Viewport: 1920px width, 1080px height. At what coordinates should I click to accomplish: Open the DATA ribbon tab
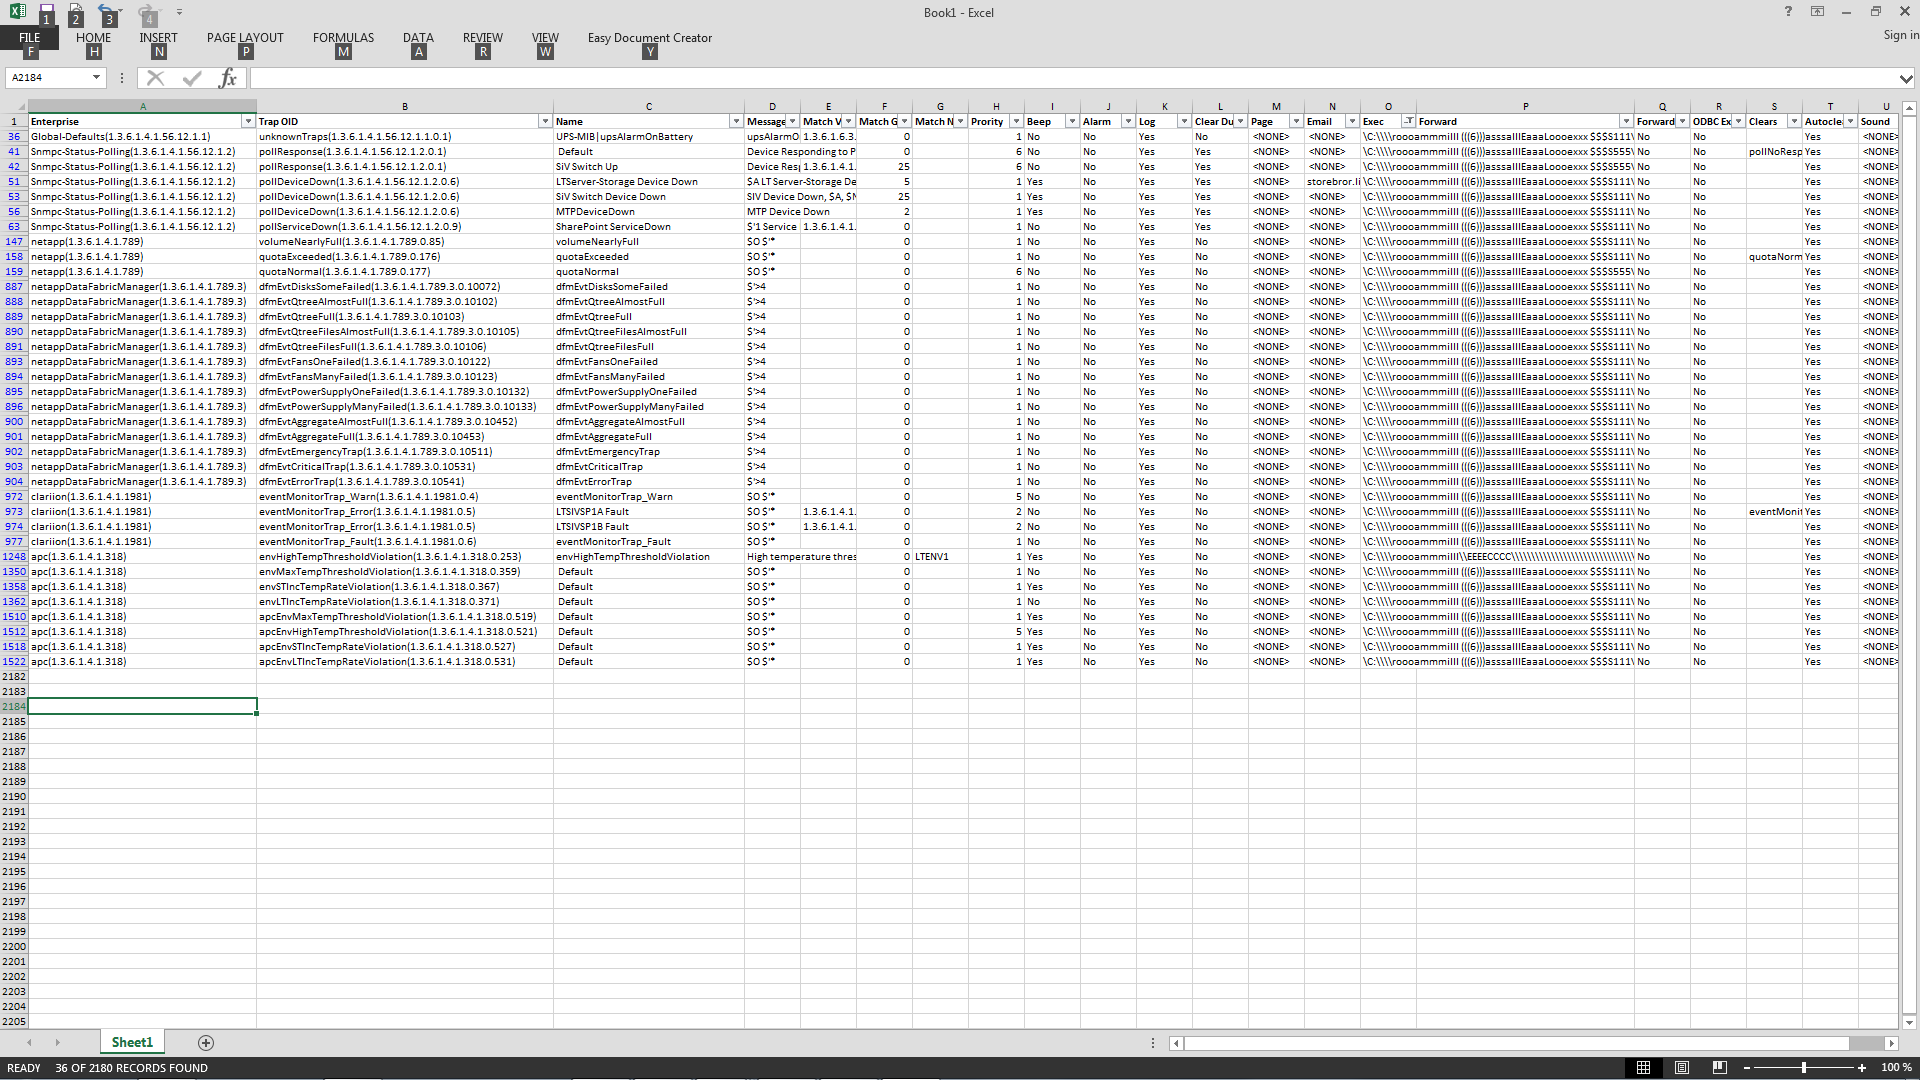coord(418,38)
